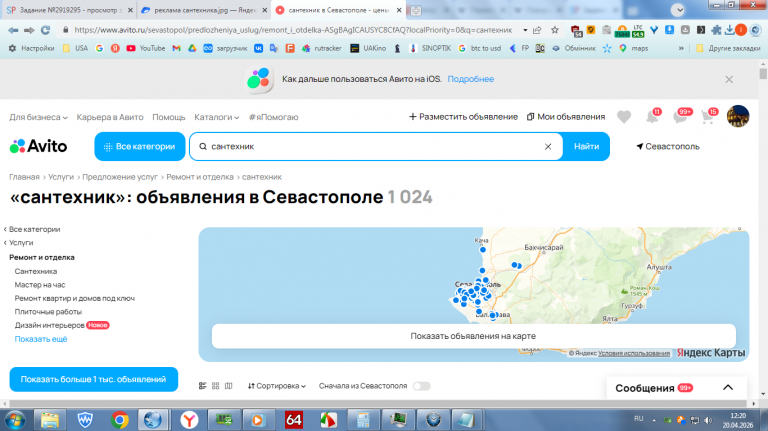
Task: Switch to 'Задание №2919295' tab
Action: [68, 10]
